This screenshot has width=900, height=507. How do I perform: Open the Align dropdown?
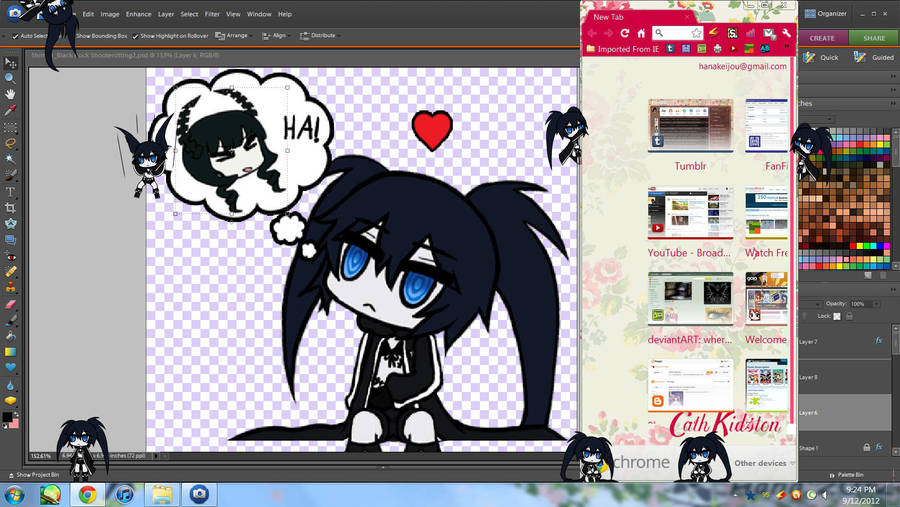click(x=276, y=36)
